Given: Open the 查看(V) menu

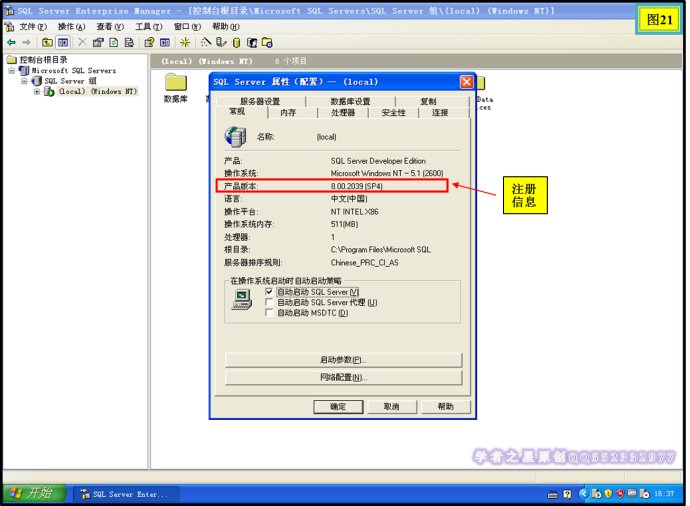Looking at the screenshot, I should [110, 27].
